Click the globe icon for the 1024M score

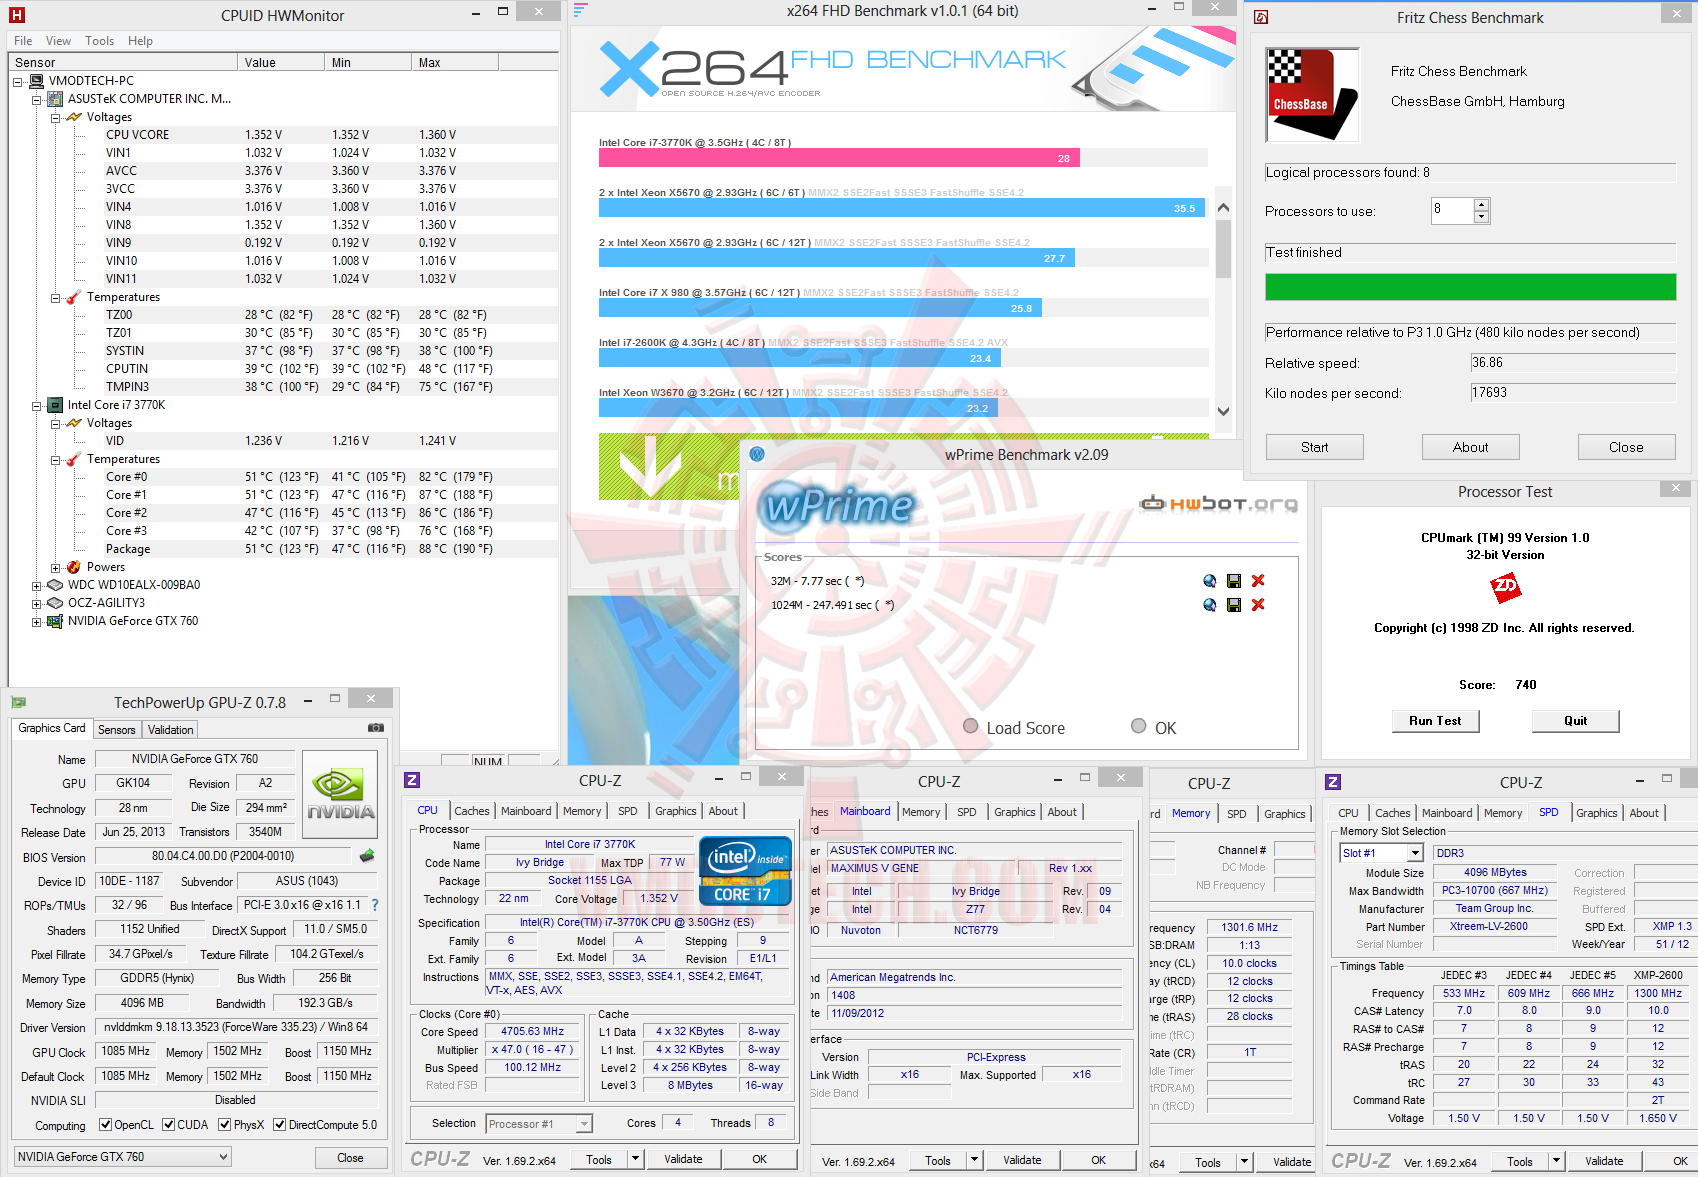click(1210, 605)
